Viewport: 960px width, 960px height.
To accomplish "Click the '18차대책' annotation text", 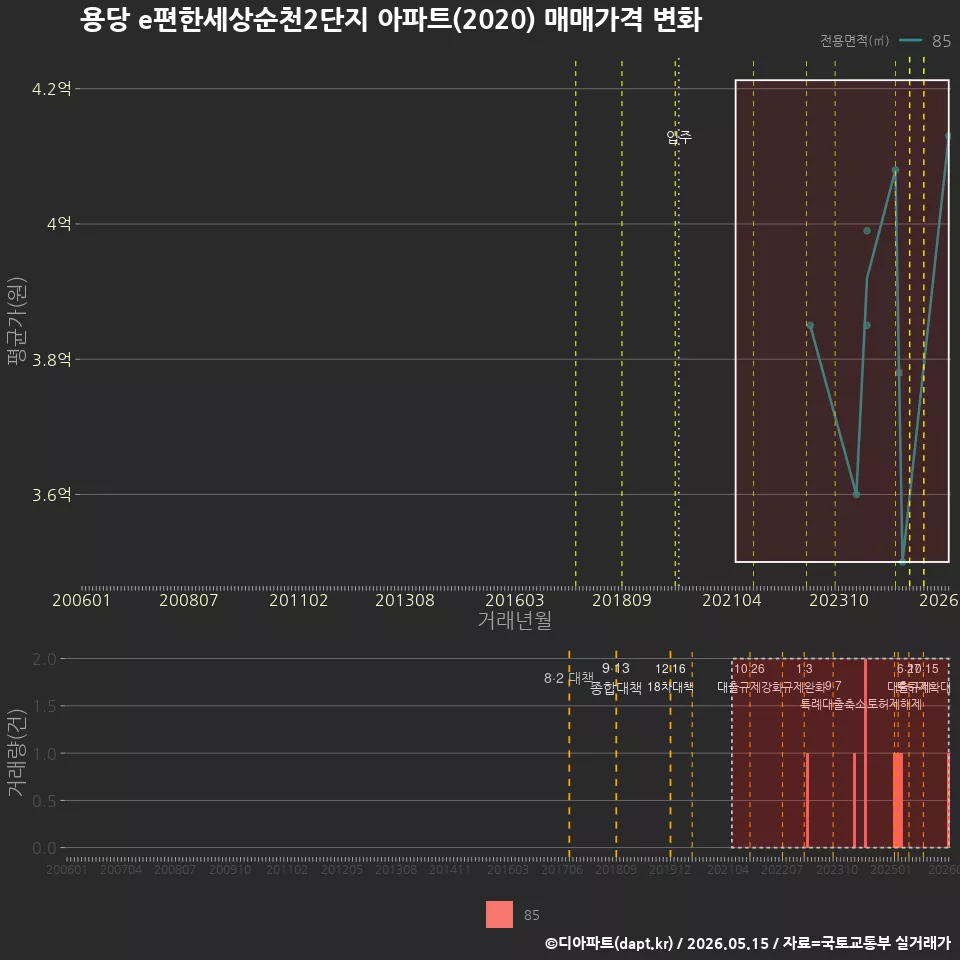I will tap(670, 687).
